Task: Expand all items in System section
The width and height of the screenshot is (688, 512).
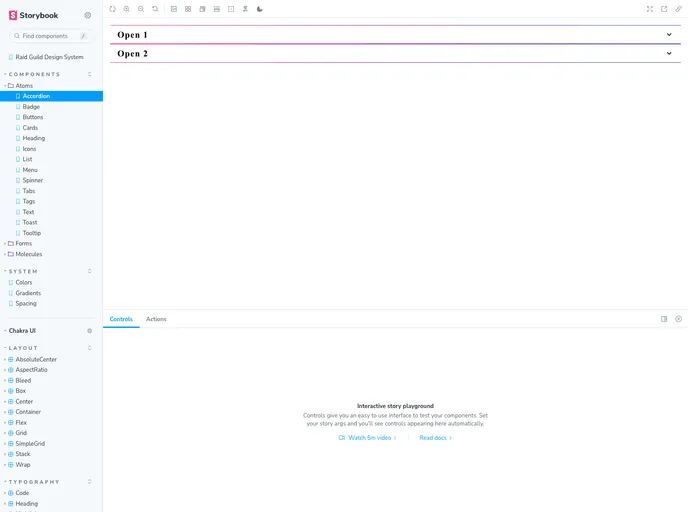Action: (90, 271)
